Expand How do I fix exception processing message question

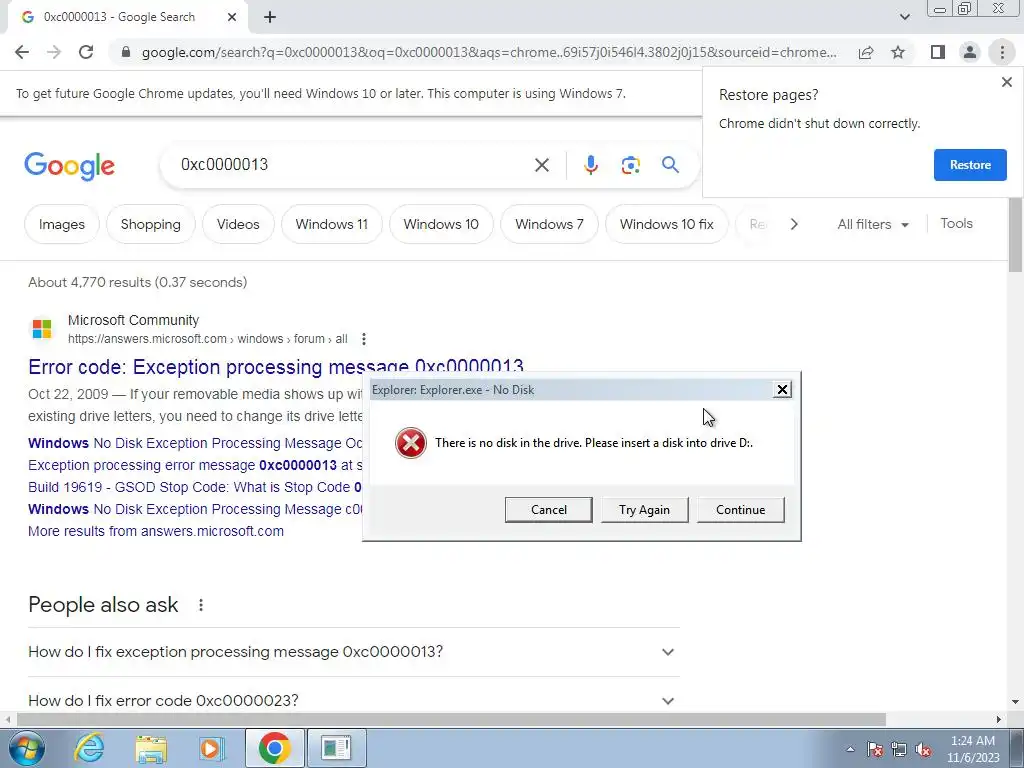click(x=353, y=652)
